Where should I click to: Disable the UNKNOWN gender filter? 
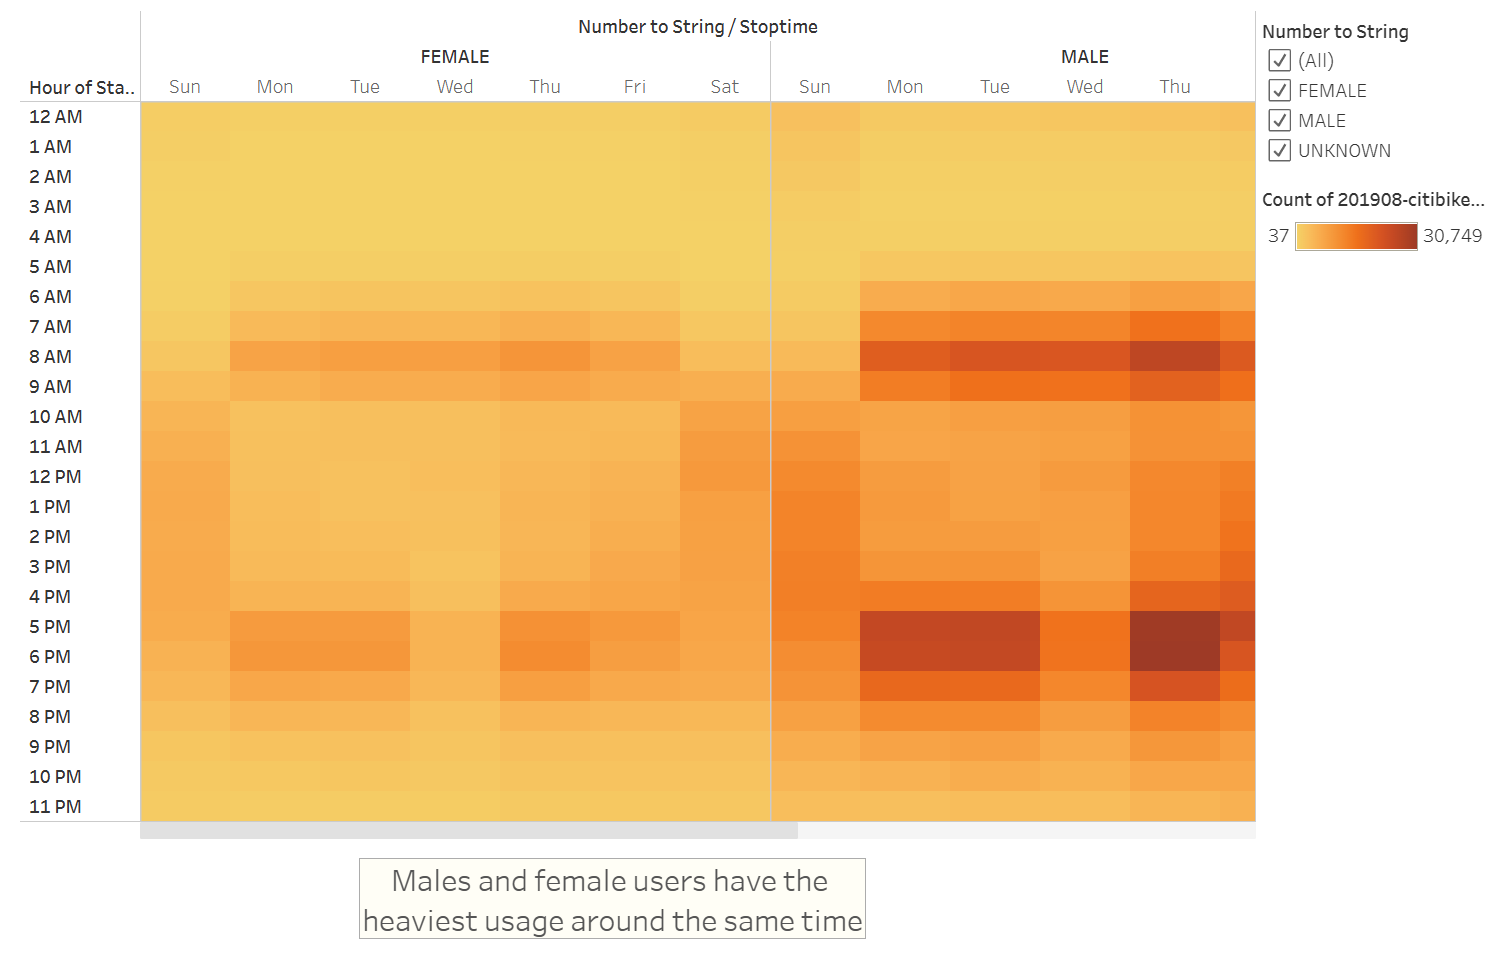1280,150
